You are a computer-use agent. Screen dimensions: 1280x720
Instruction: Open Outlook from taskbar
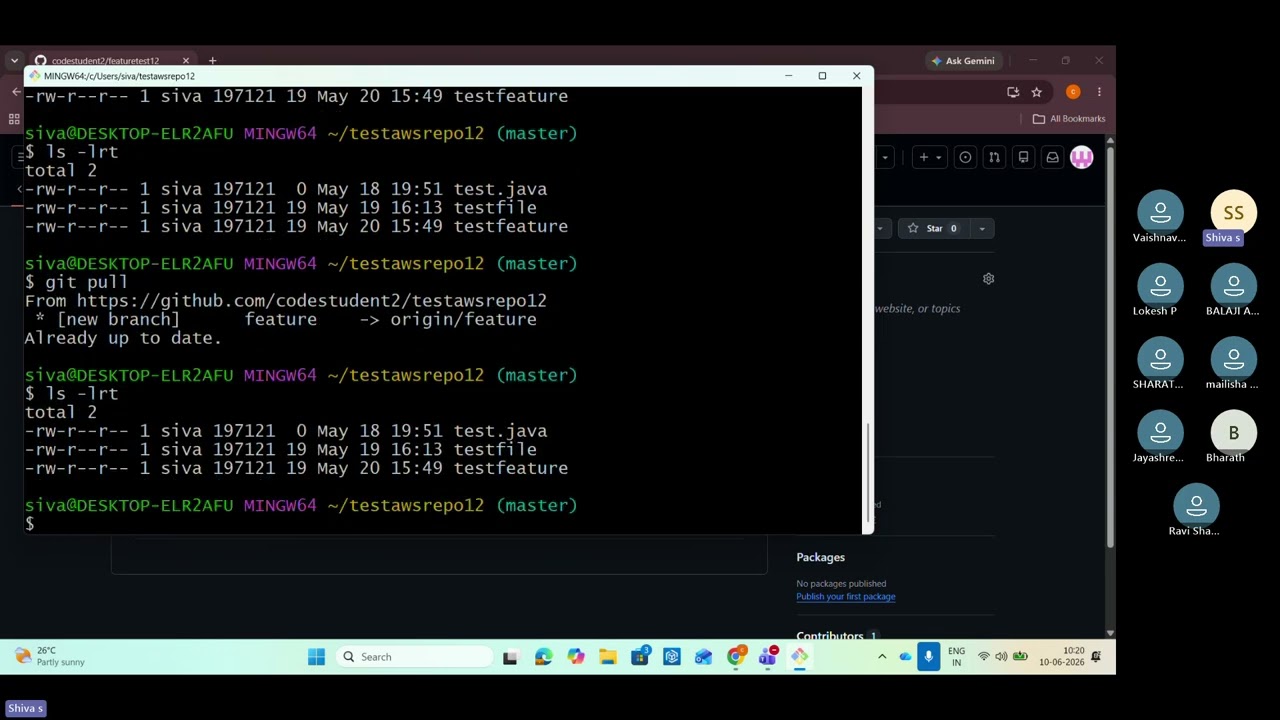[703, 657]
